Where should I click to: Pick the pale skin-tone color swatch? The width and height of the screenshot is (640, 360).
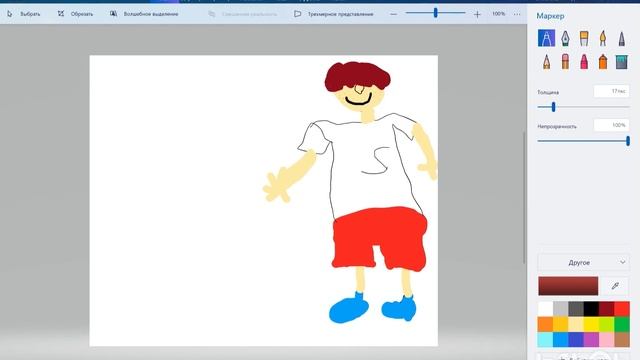tap(576, 324)
